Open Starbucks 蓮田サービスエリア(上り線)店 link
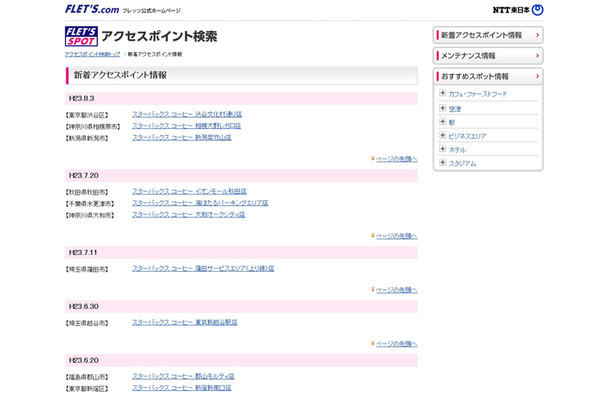This screenshot has height=400, width=610. 203,268
